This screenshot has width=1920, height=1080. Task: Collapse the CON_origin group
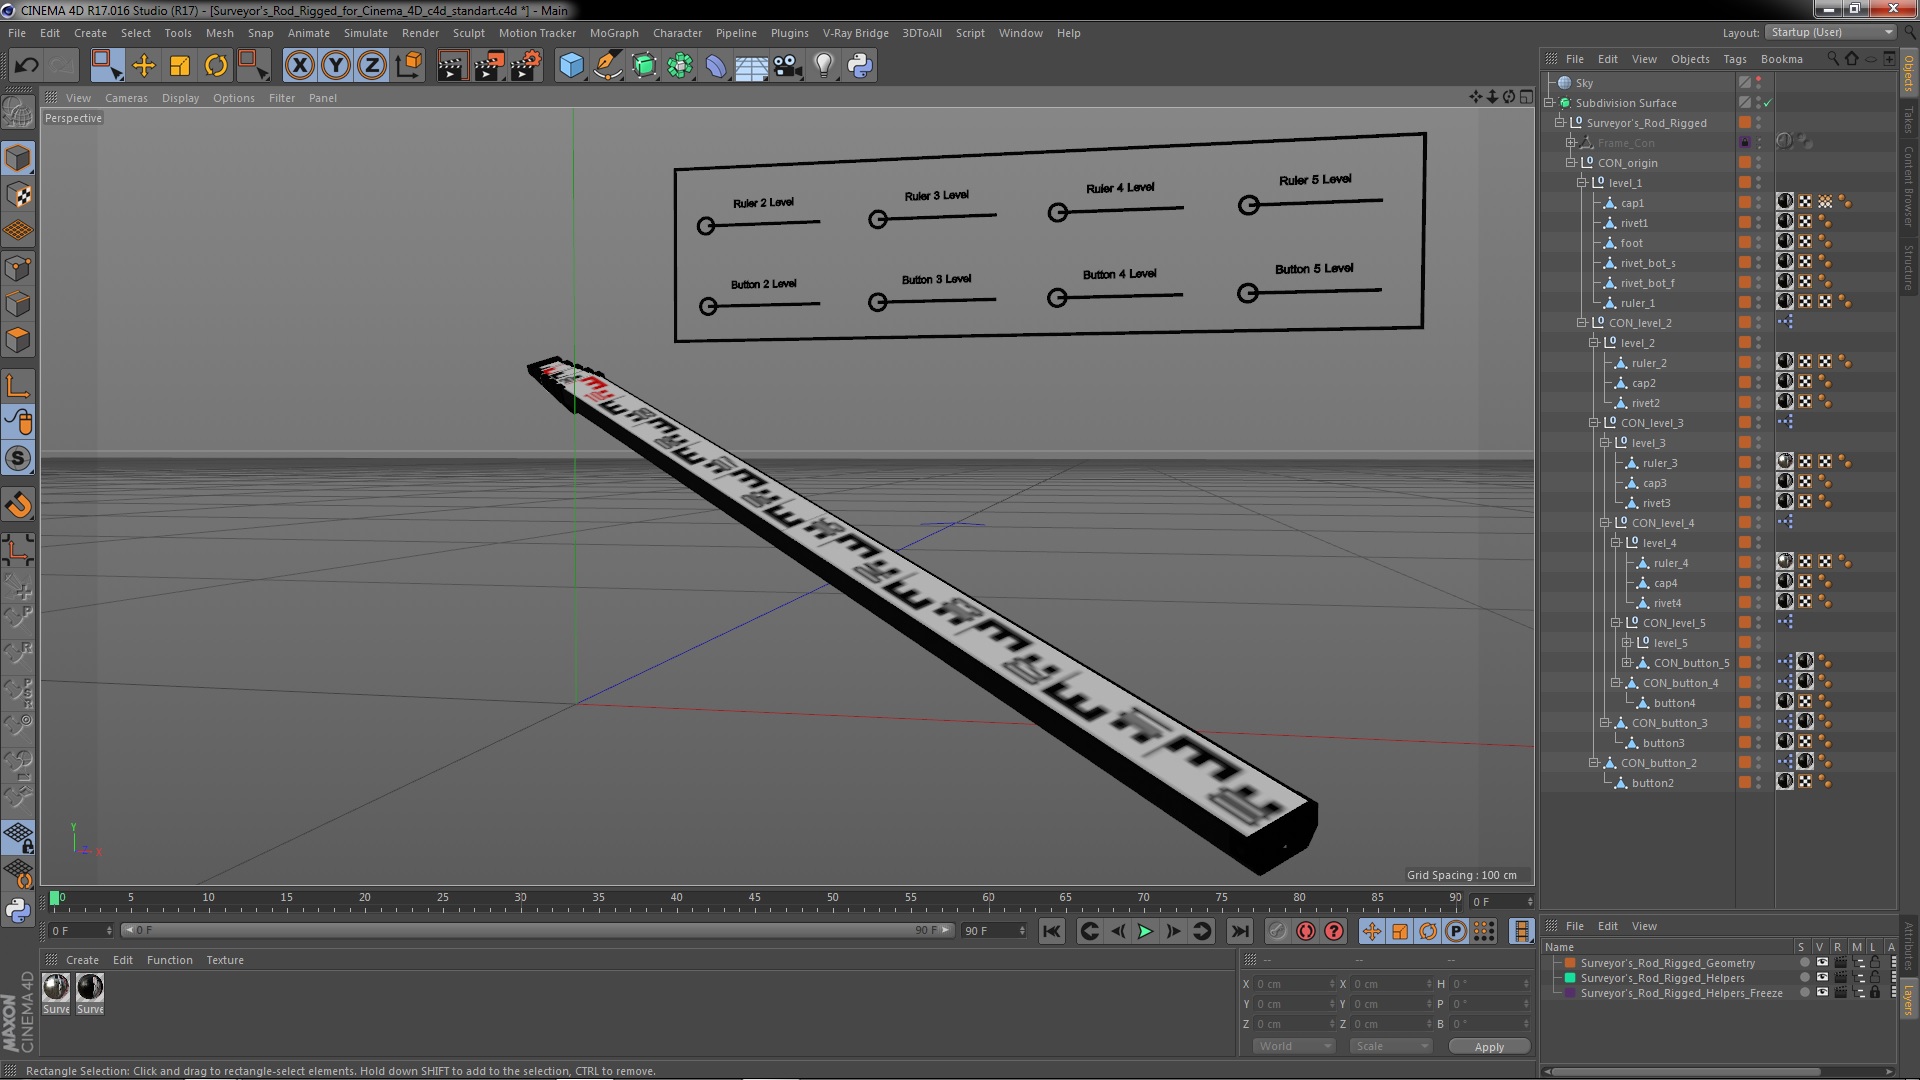[x=1571, y=163]
